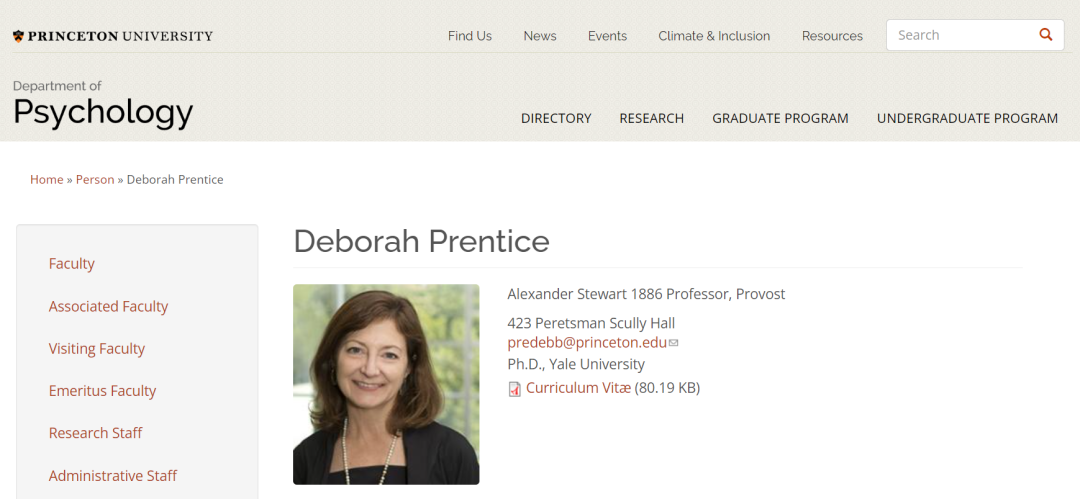Click the Person breadcrumb link

pos(95,180)
